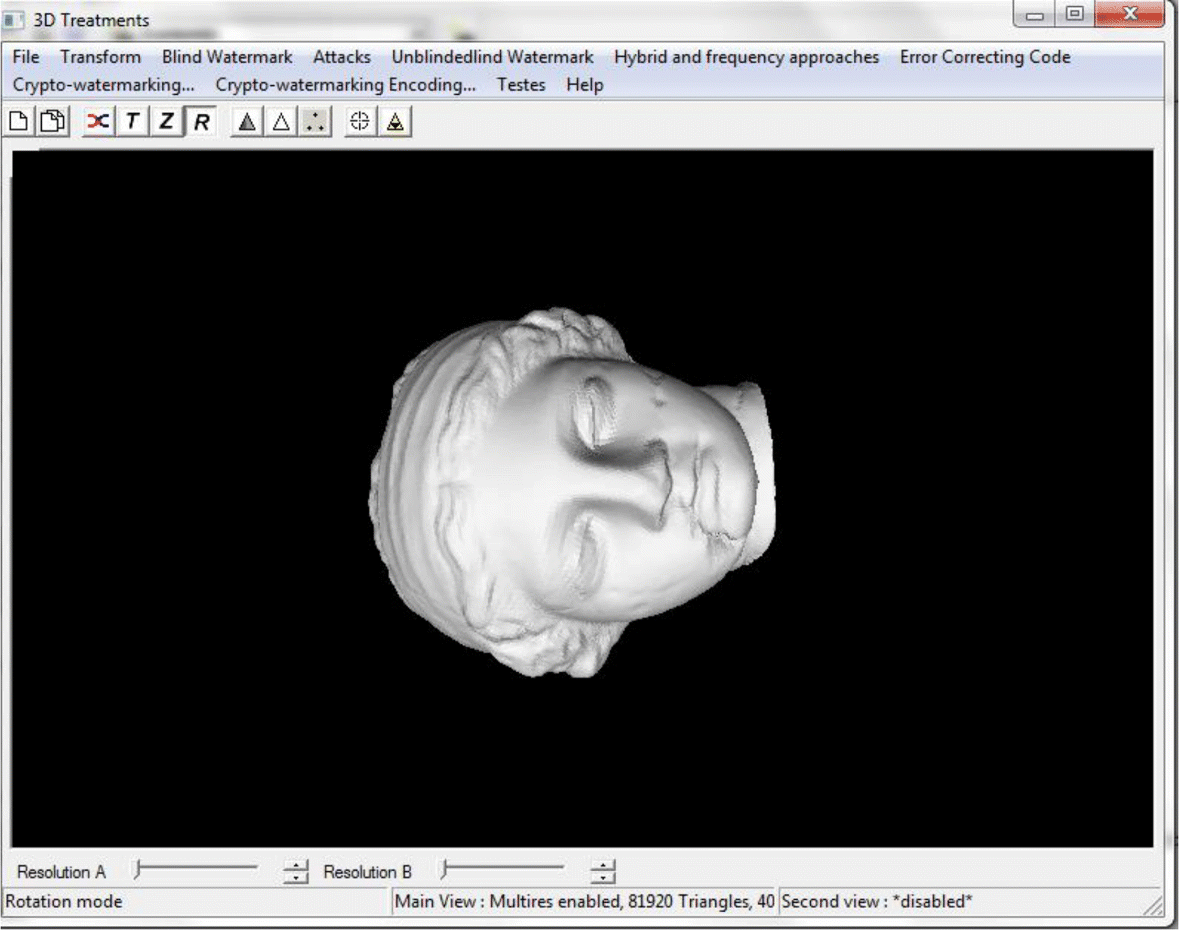Click the Resolution B stepper up arrow

tap(604, 862)
